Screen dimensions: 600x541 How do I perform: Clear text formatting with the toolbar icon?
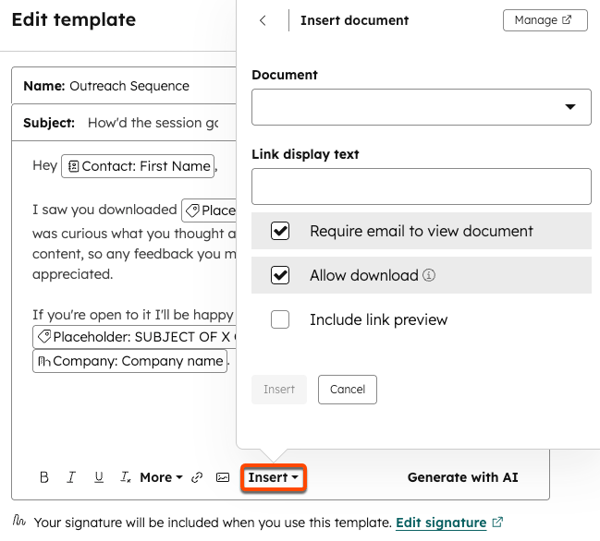[x=125, y=478]
